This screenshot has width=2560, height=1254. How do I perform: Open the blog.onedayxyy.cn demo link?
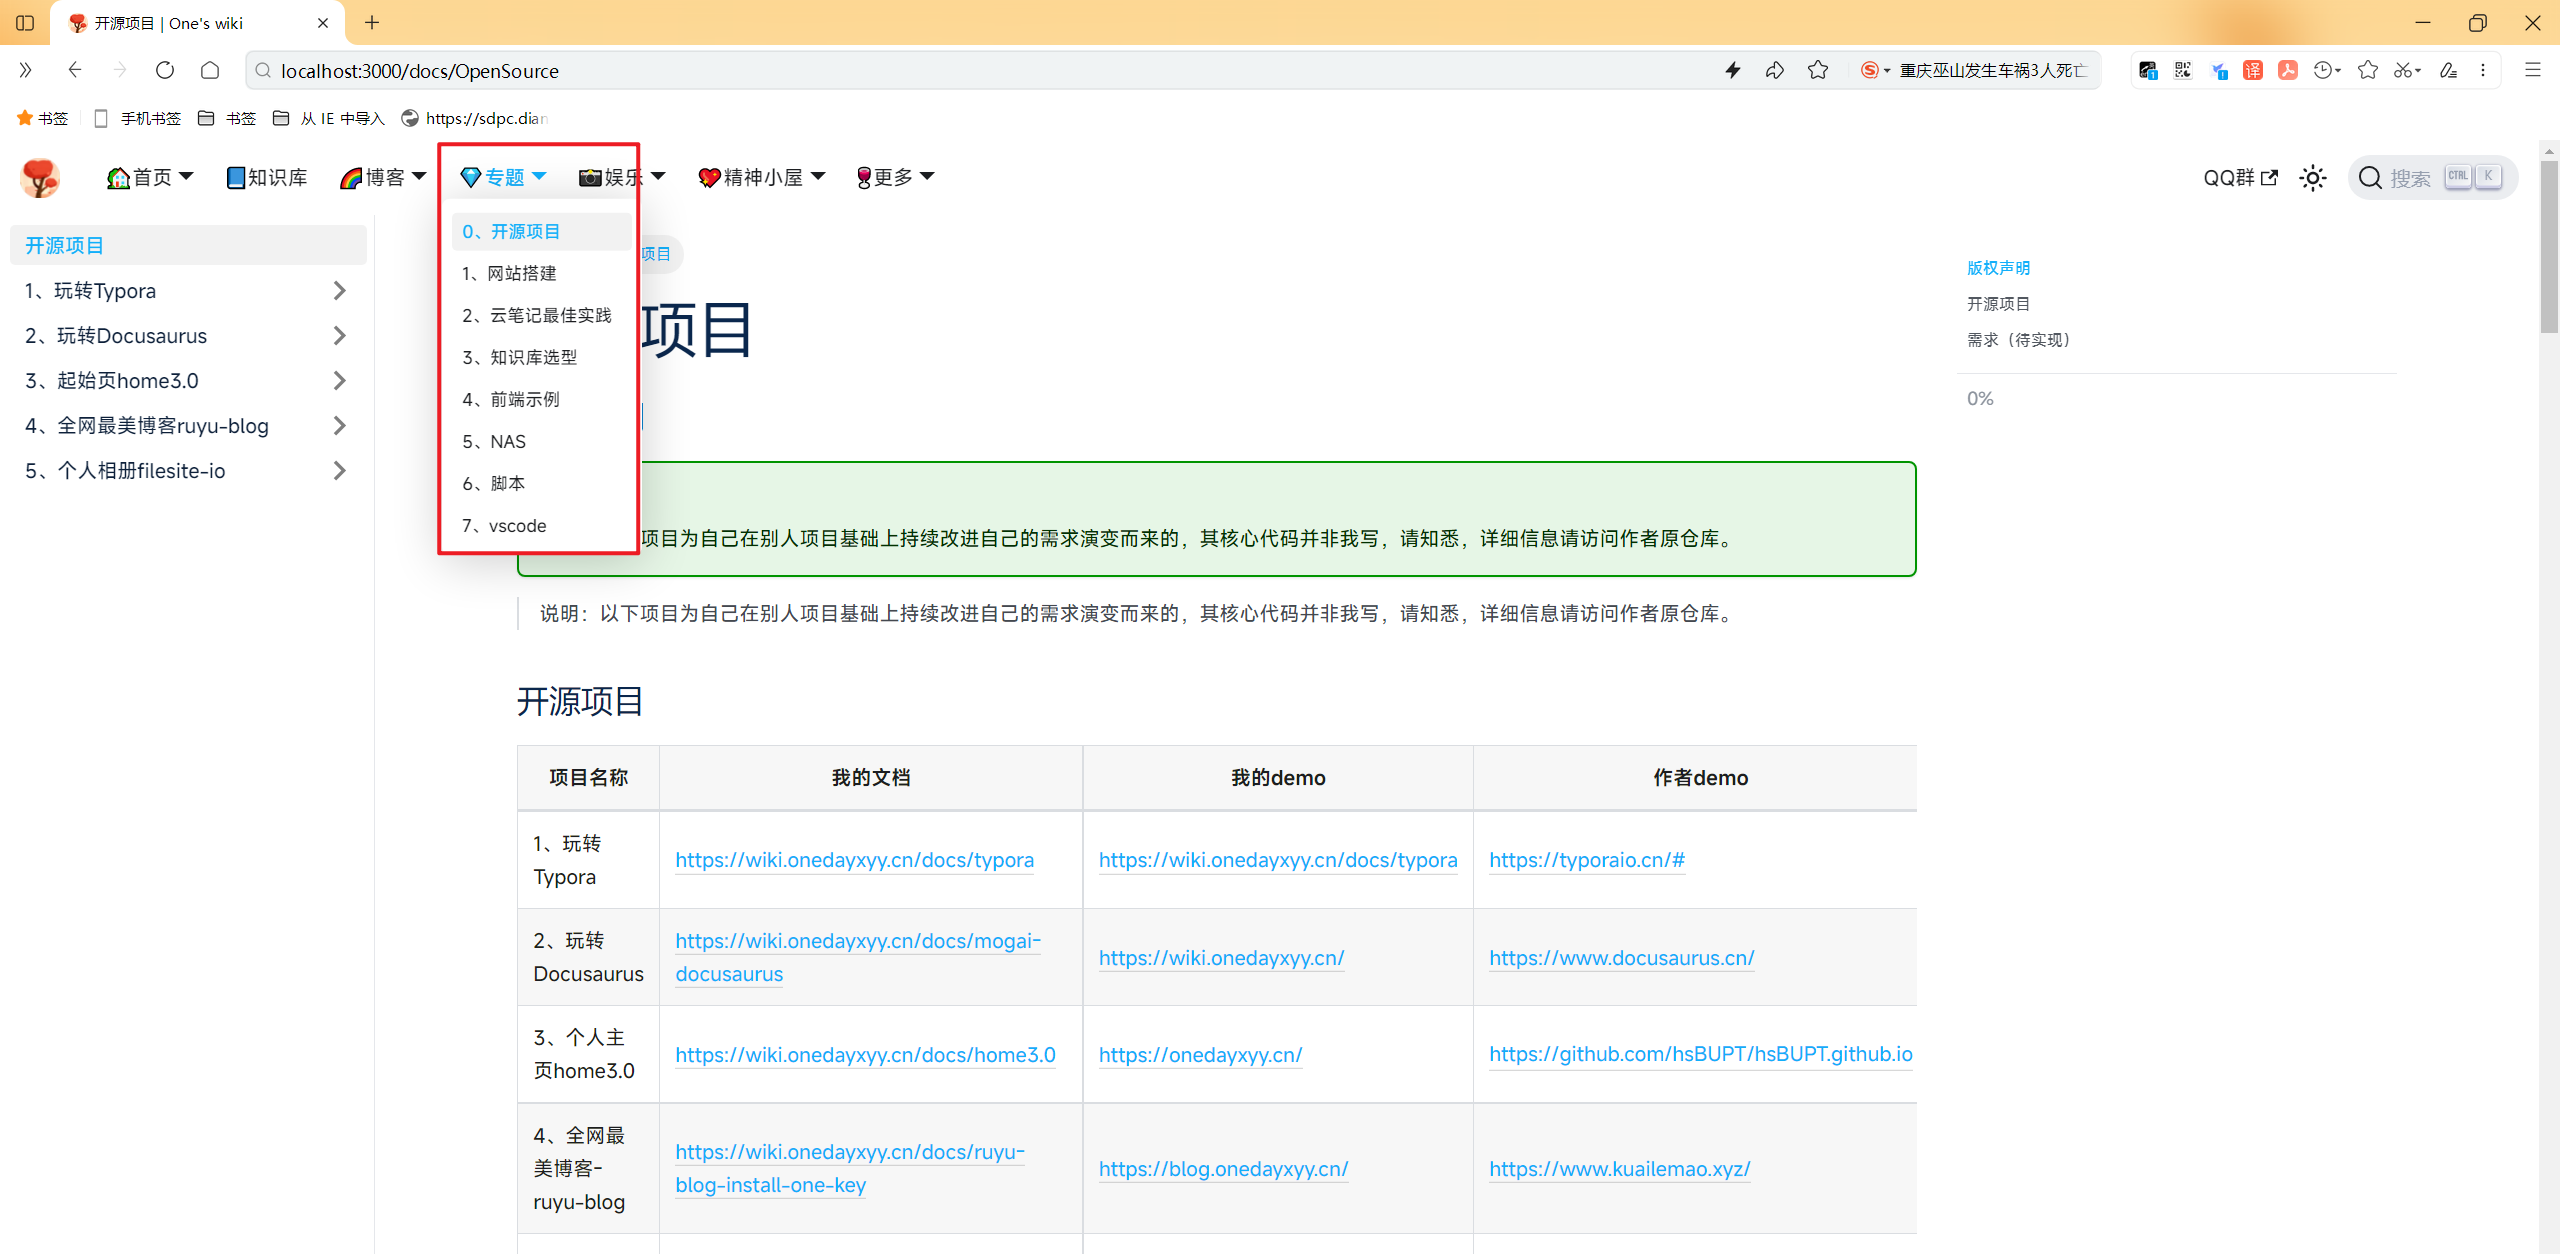[x=1223, y=1169]
